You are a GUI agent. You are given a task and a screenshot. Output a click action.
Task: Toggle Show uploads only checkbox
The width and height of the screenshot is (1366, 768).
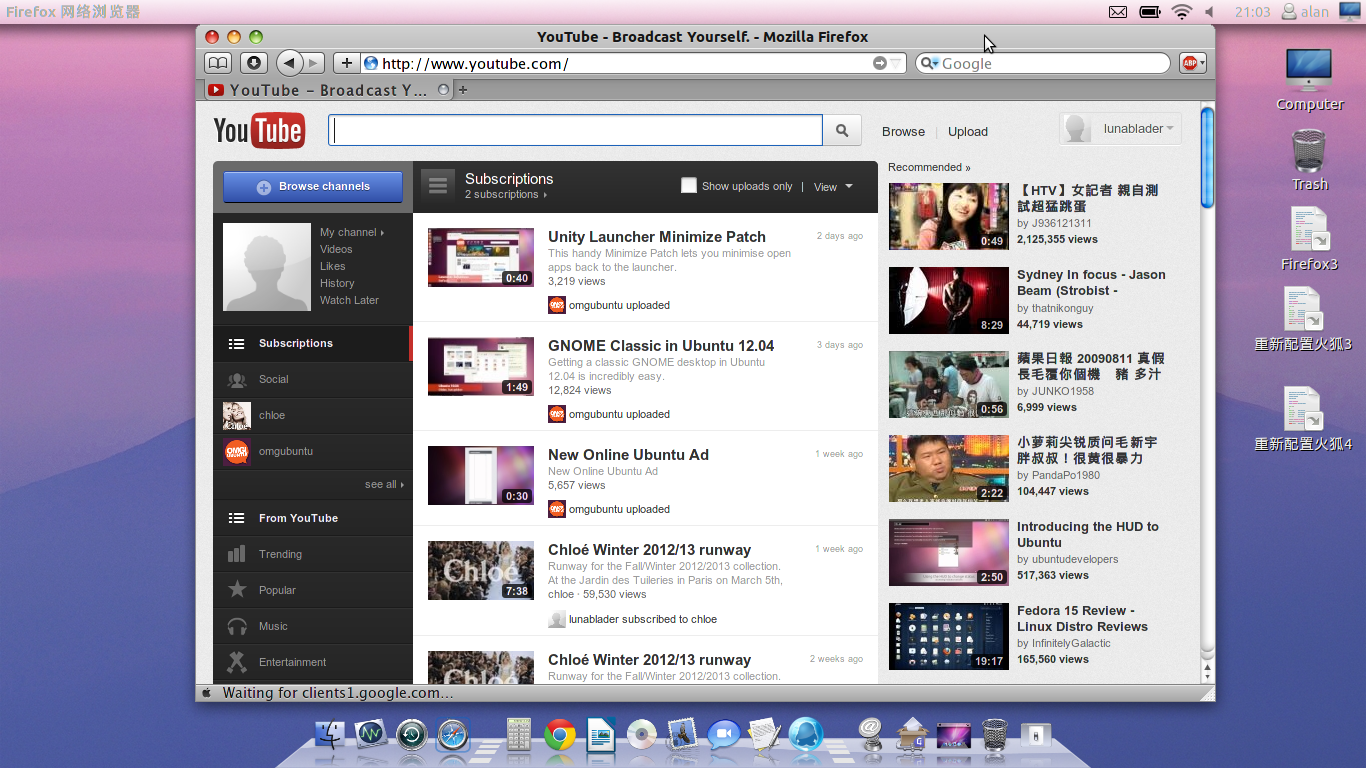pos(689,185)
